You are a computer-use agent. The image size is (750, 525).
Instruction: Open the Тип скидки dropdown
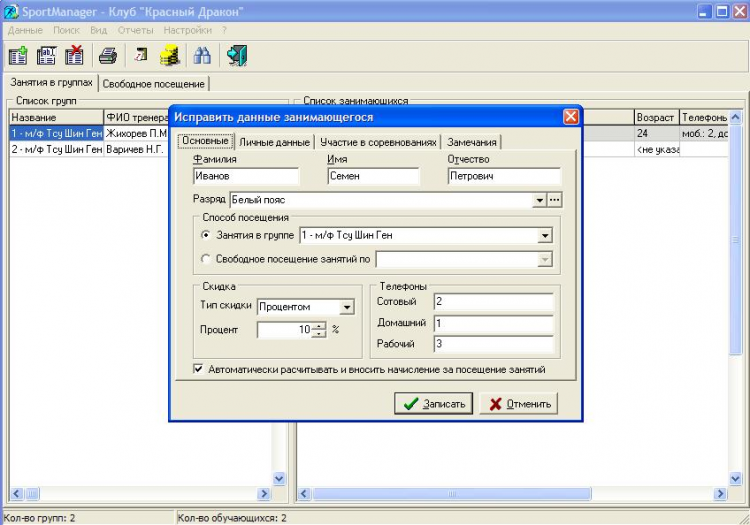pyautogui.click(x=347, y=307)
